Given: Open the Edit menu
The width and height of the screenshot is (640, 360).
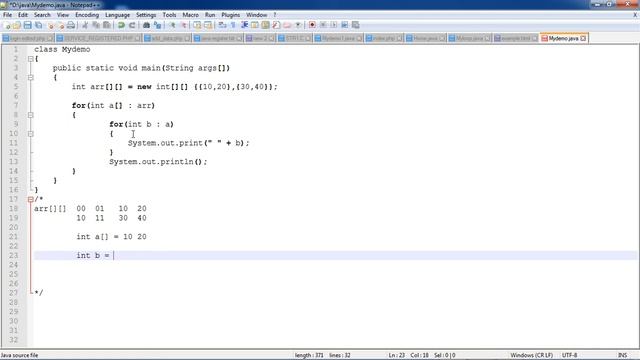Looking at the screenshot, I should pos(23,15).
